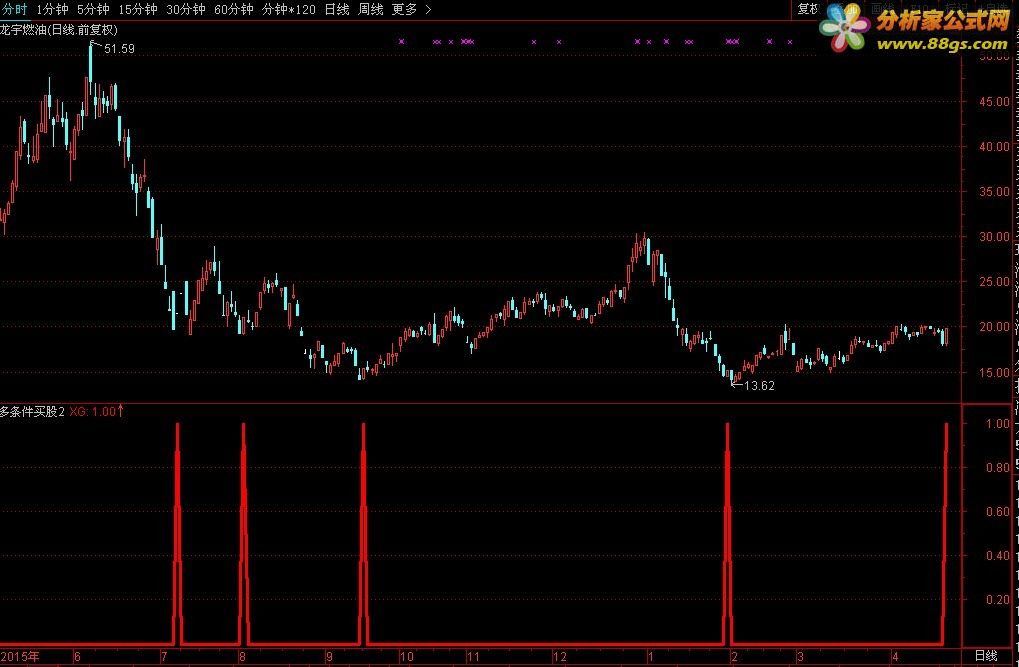Click the > arrow after 更多
The width and height of the screenshot is (1019, 667).
[428, 9]
